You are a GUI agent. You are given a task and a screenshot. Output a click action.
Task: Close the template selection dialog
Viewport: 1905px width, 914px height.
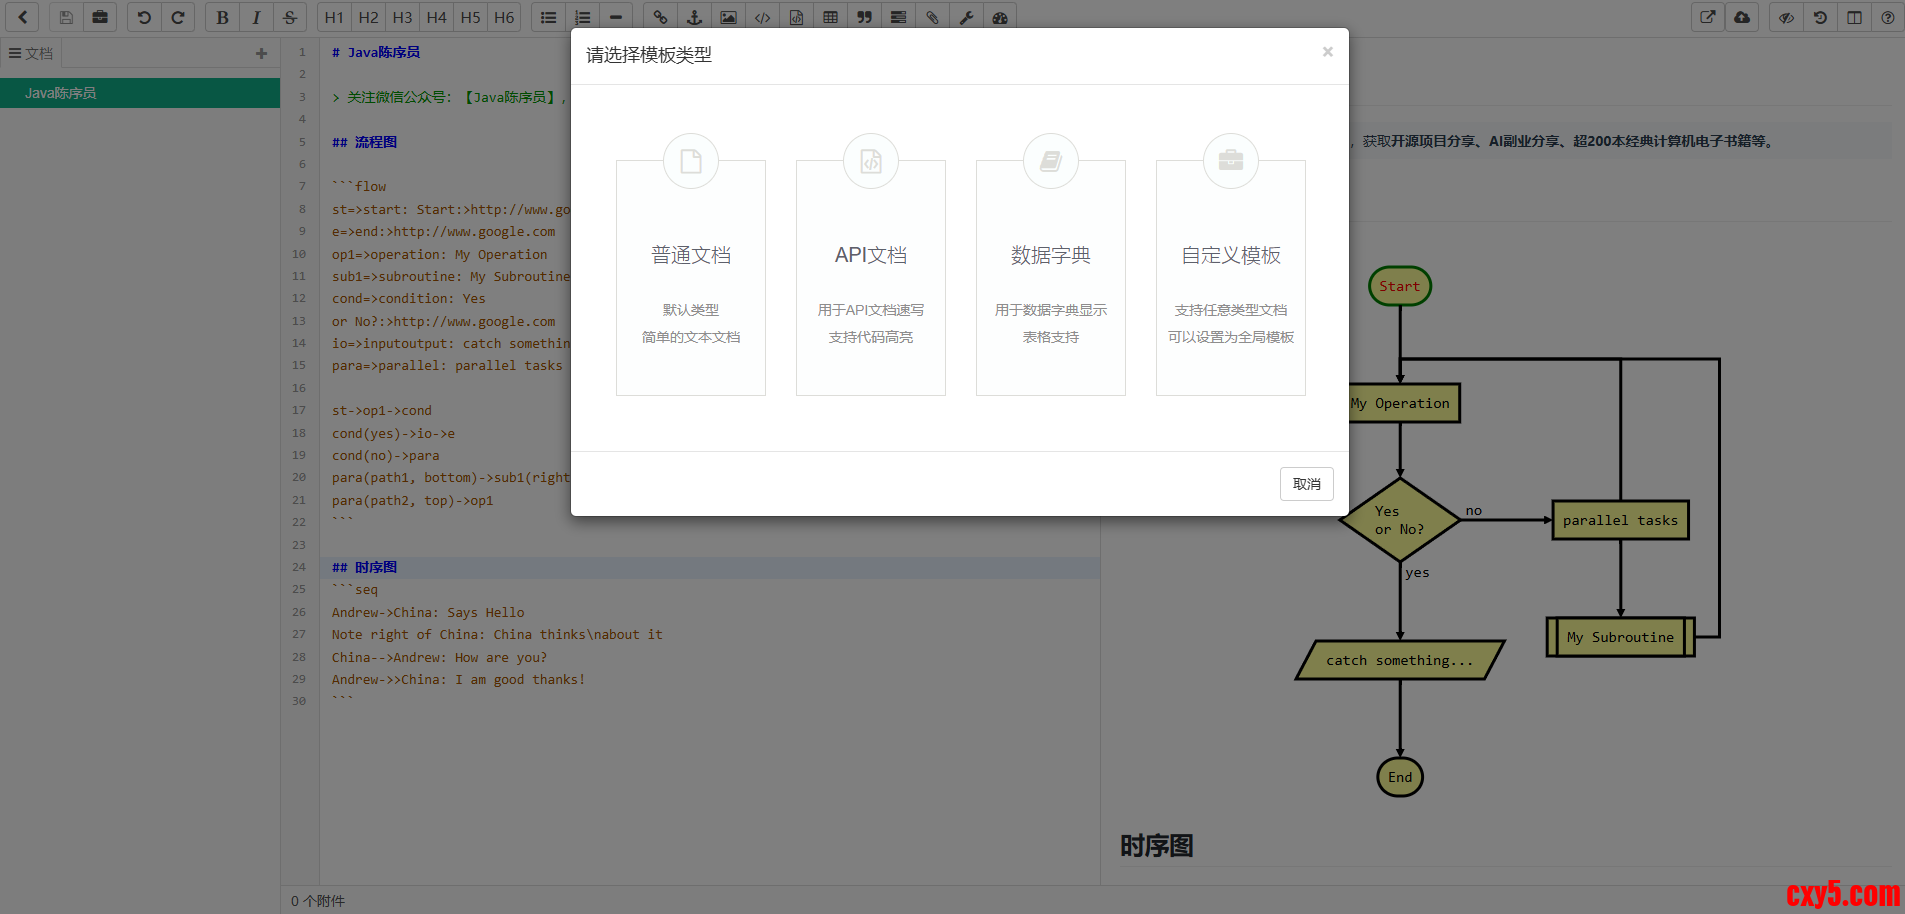(1327, 52)
